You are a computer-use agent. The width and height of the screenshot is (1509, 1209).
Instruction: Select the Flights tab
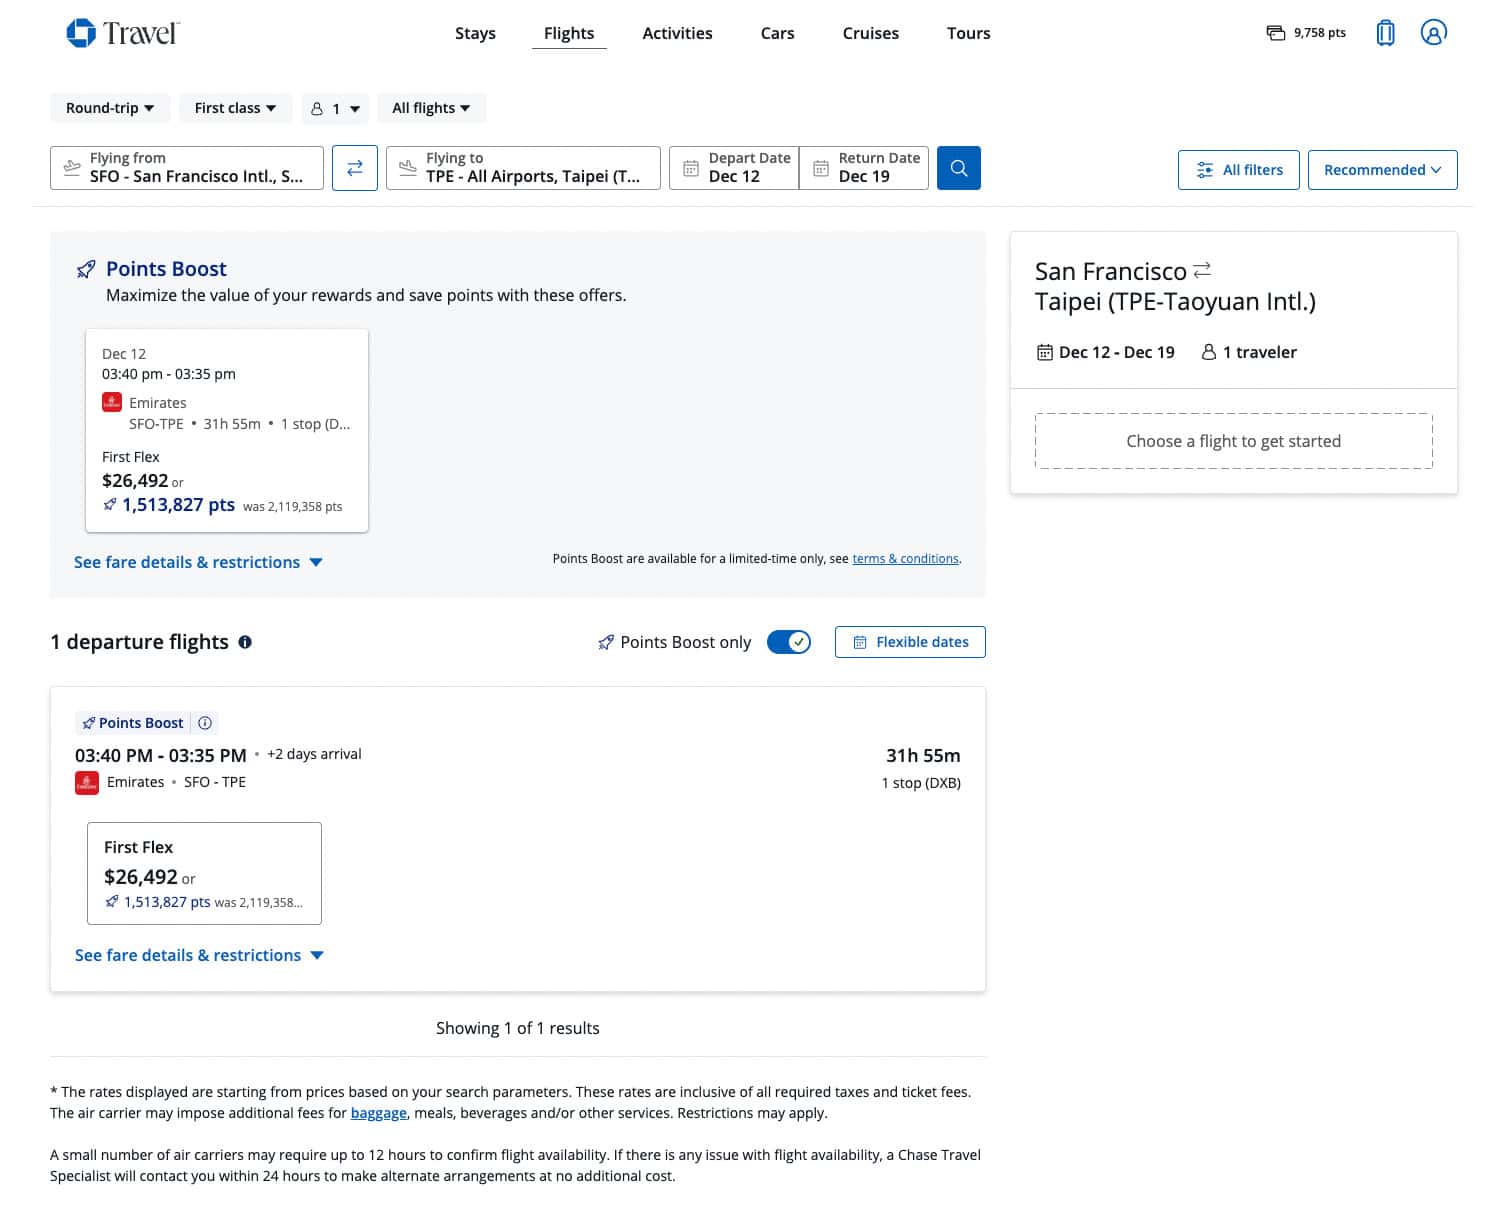[569, 33]
